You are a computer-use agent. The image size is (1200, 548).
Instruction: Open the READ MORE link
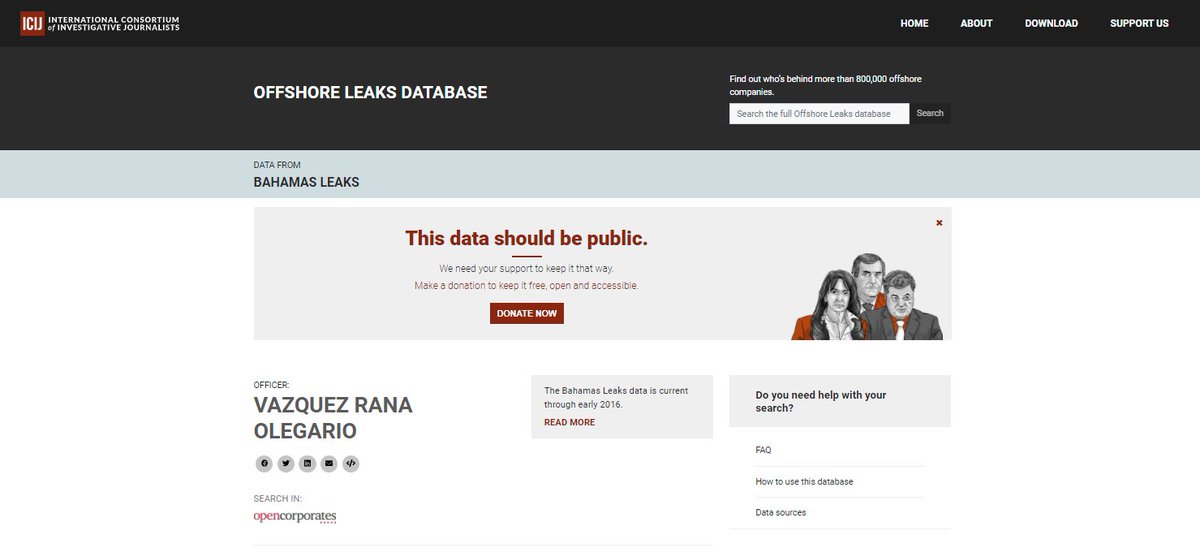569,422
